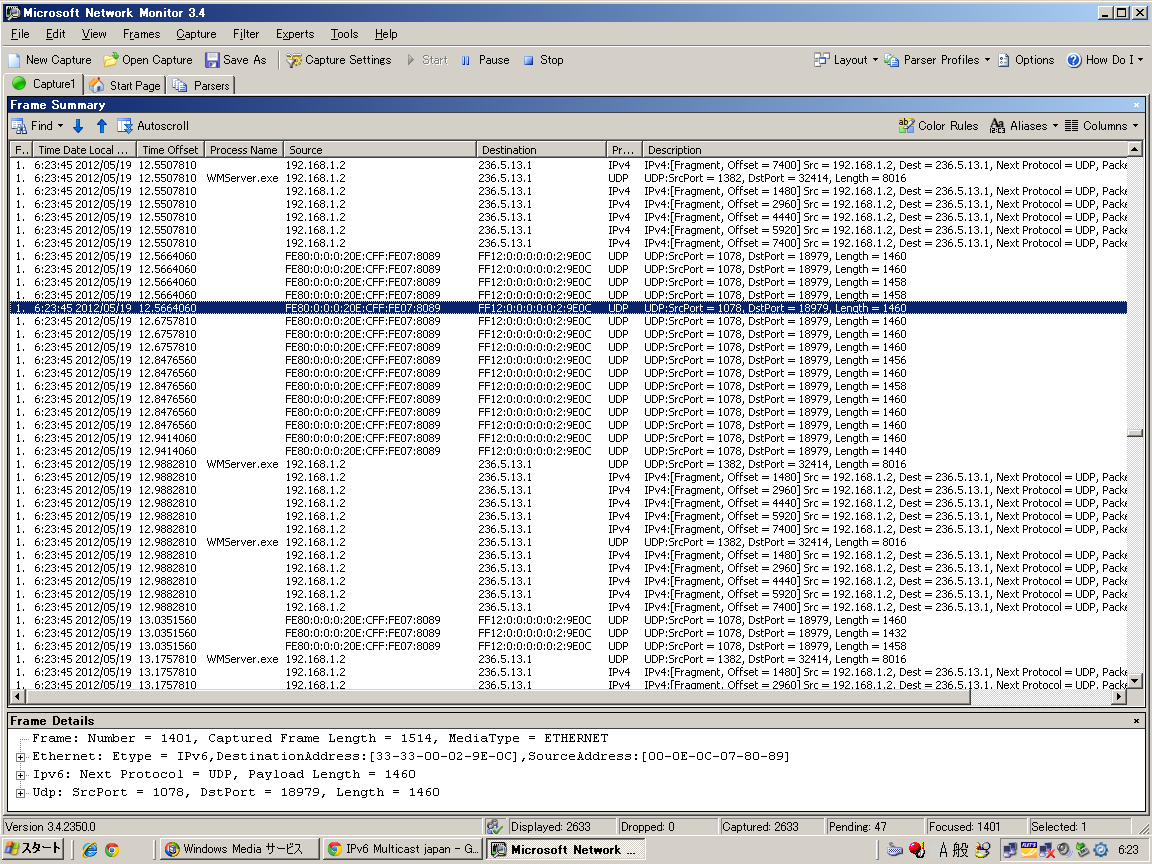Click the vertical scrollbar up arrow
1152x864 pixels.
pyautogui.click(x=1135, y=149)
